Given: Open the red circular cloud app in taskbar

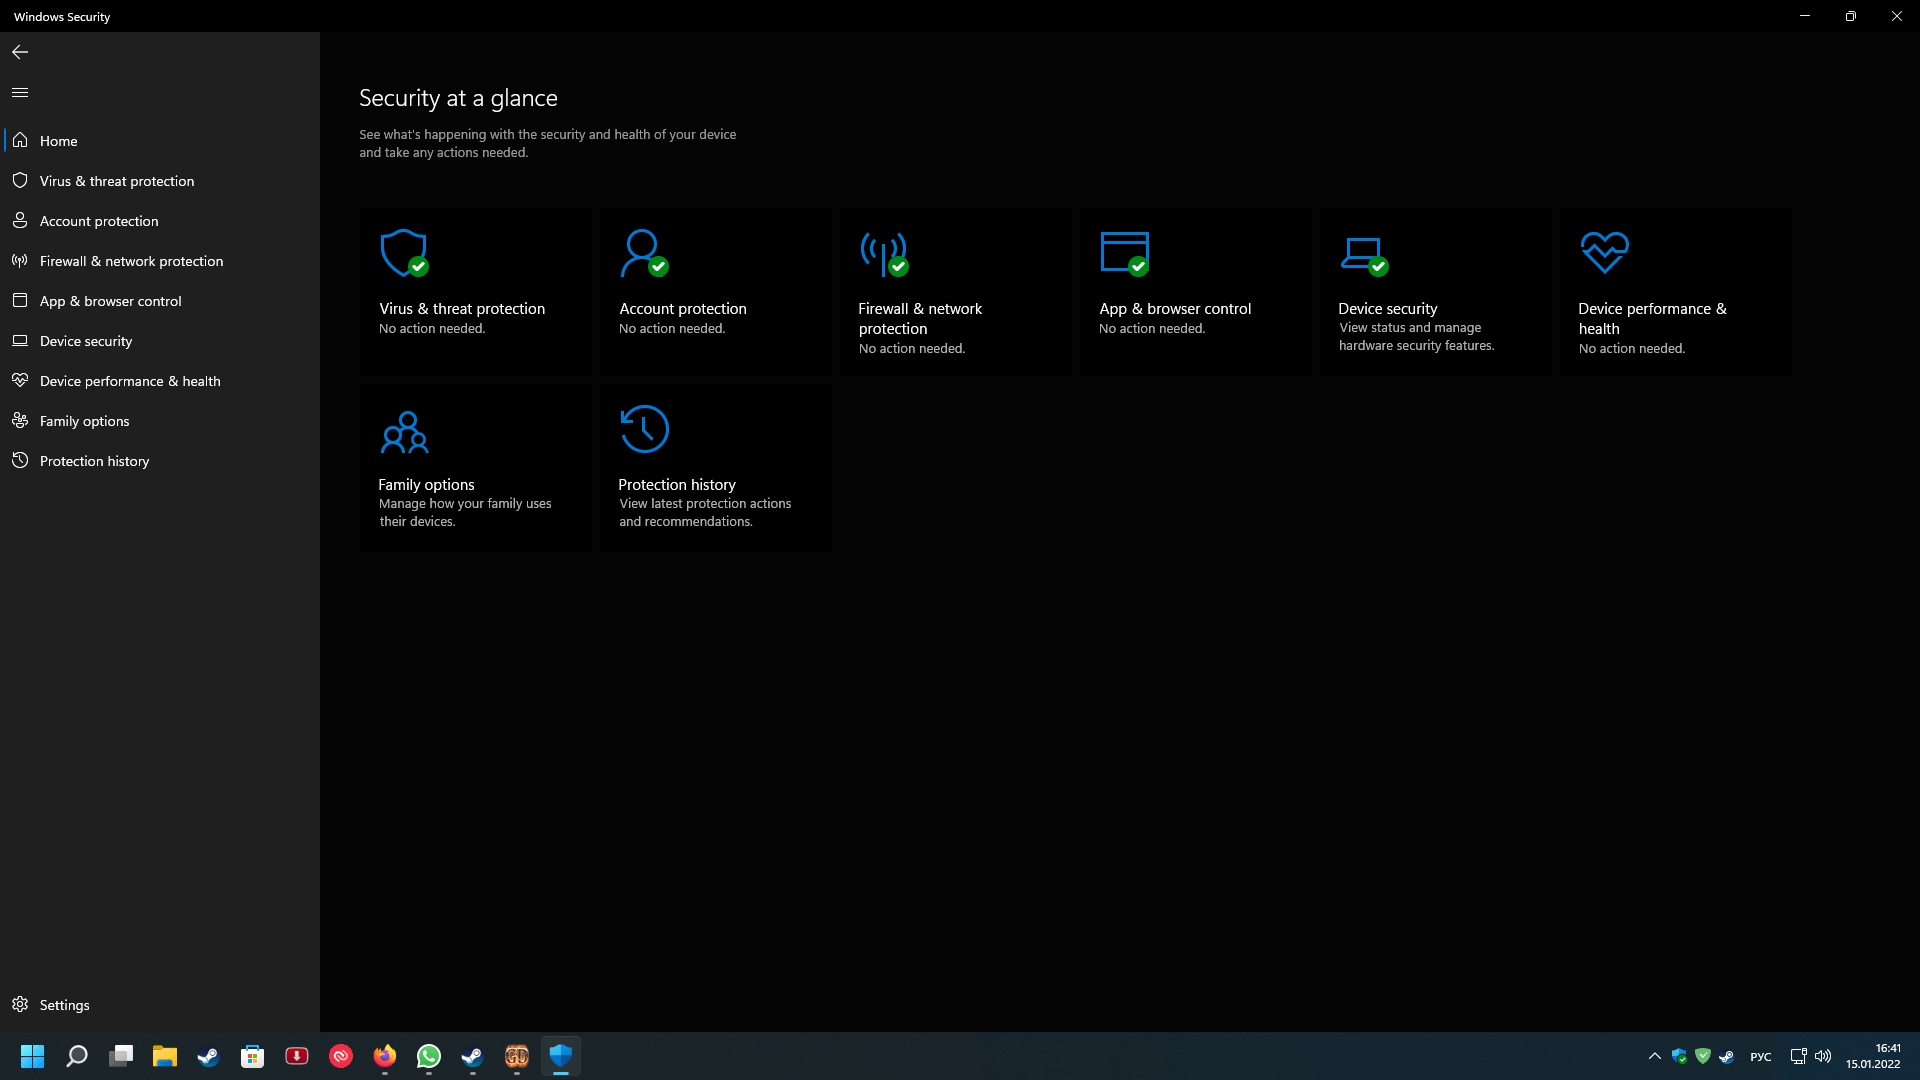Looking at the screenshot, I should click(341, 1056).
